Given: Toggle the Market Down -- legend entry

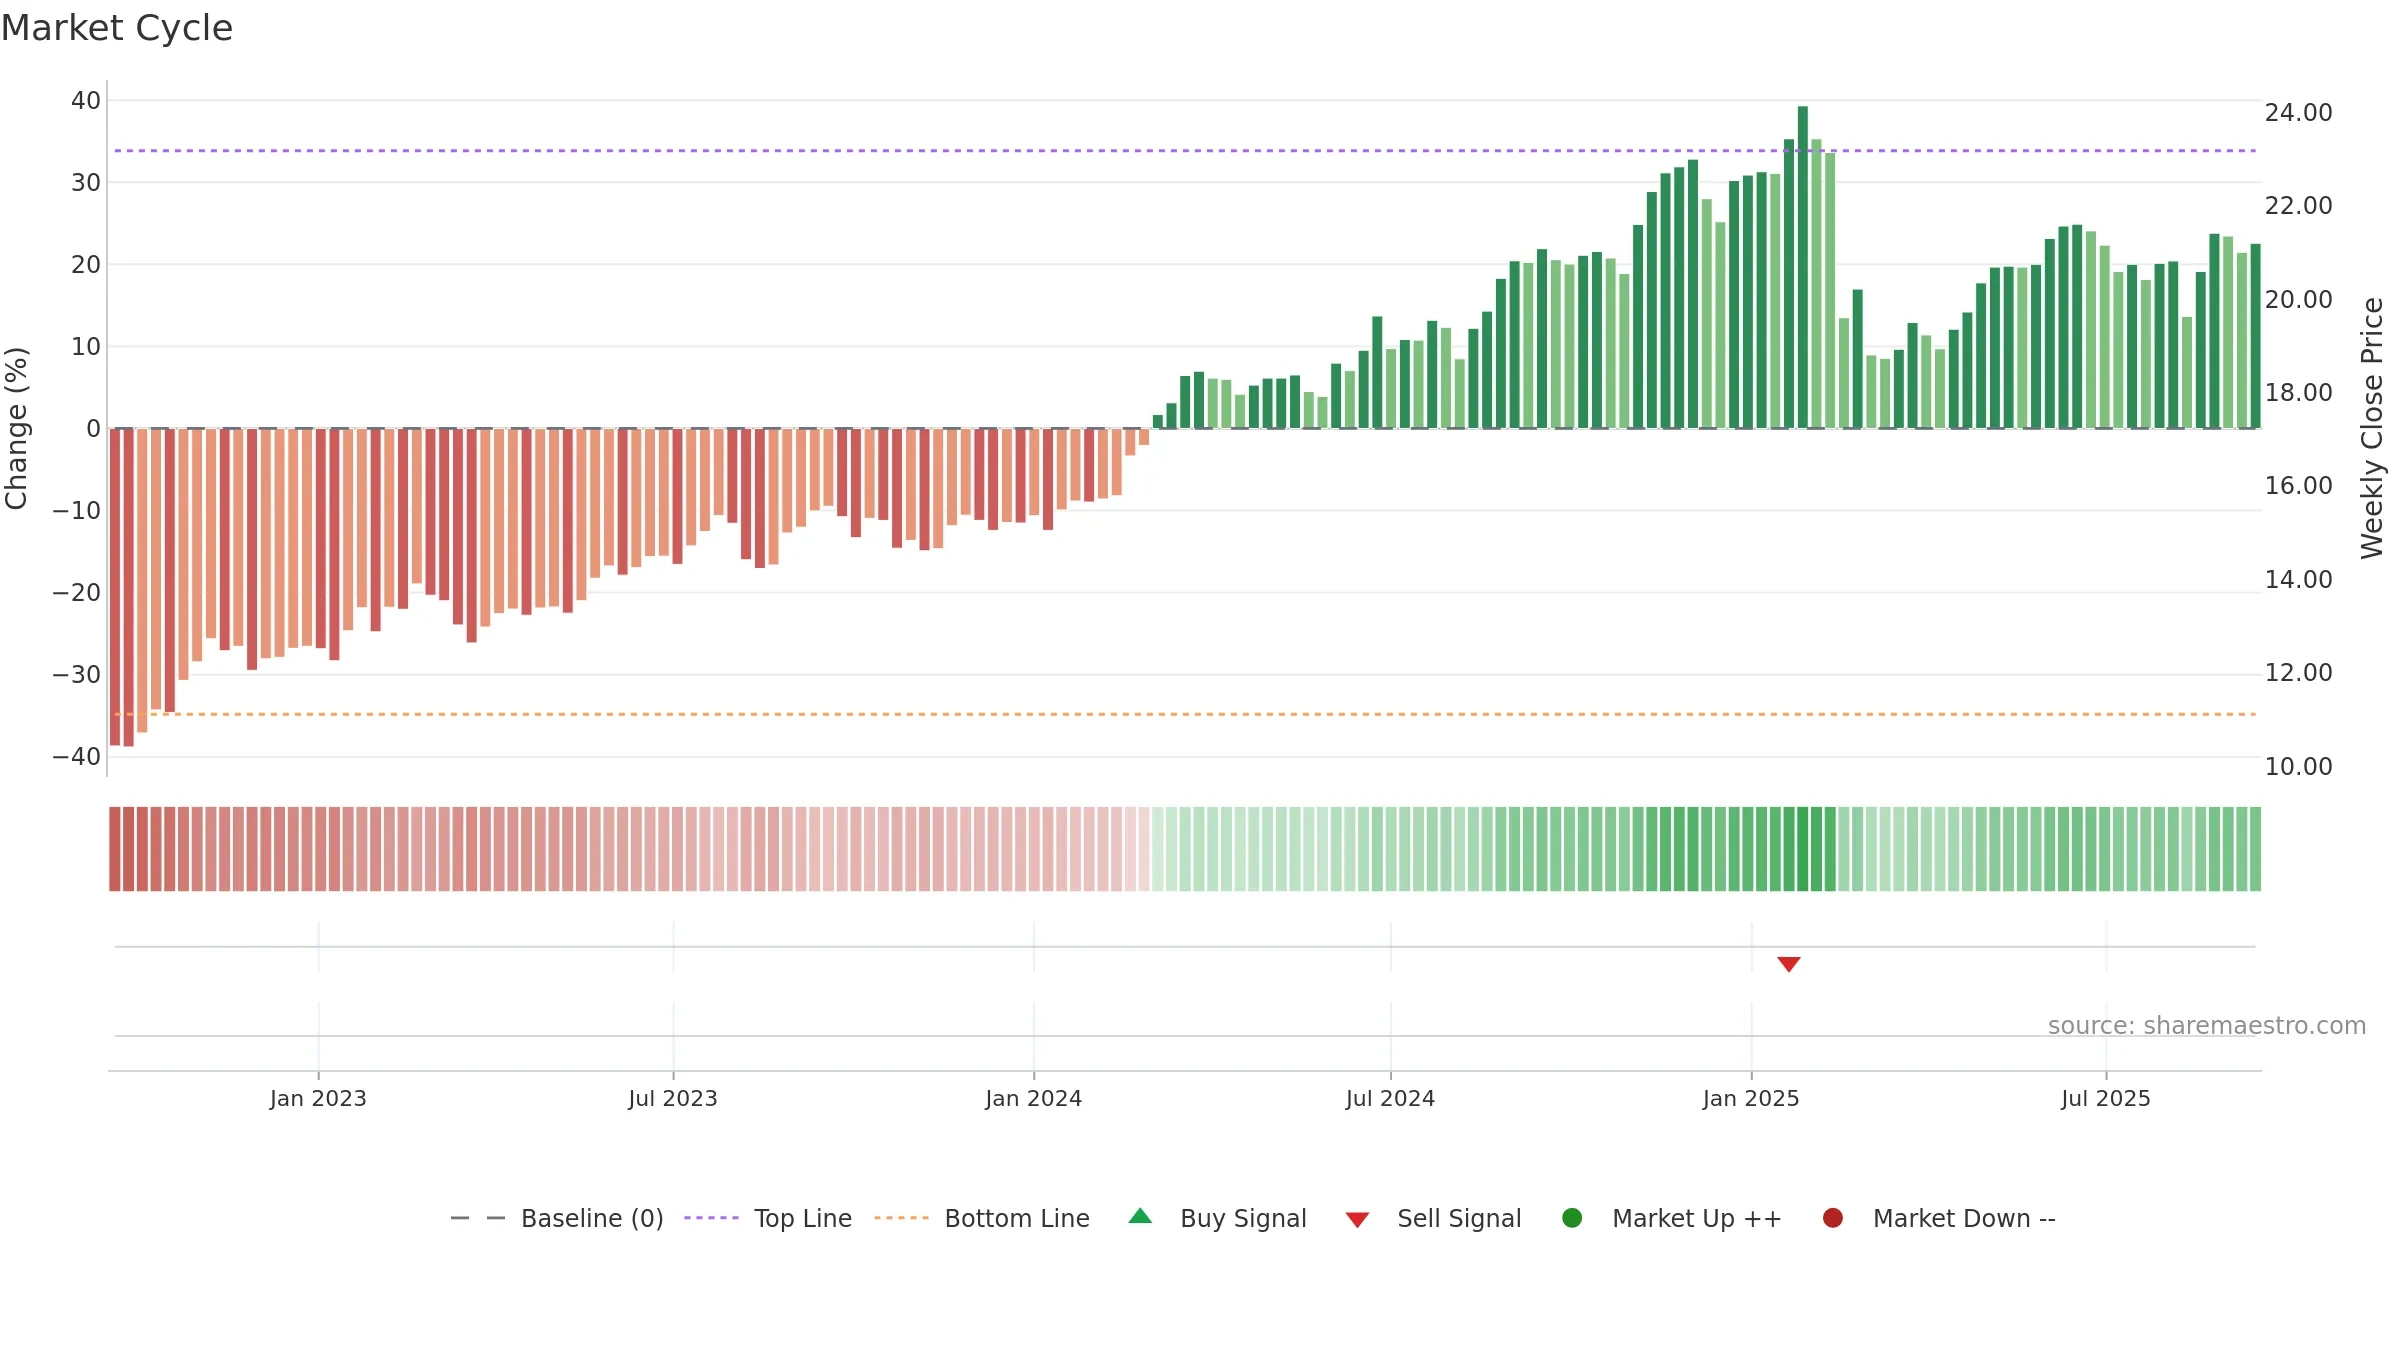Looking at the screenshot, I should (1939, 1218).
